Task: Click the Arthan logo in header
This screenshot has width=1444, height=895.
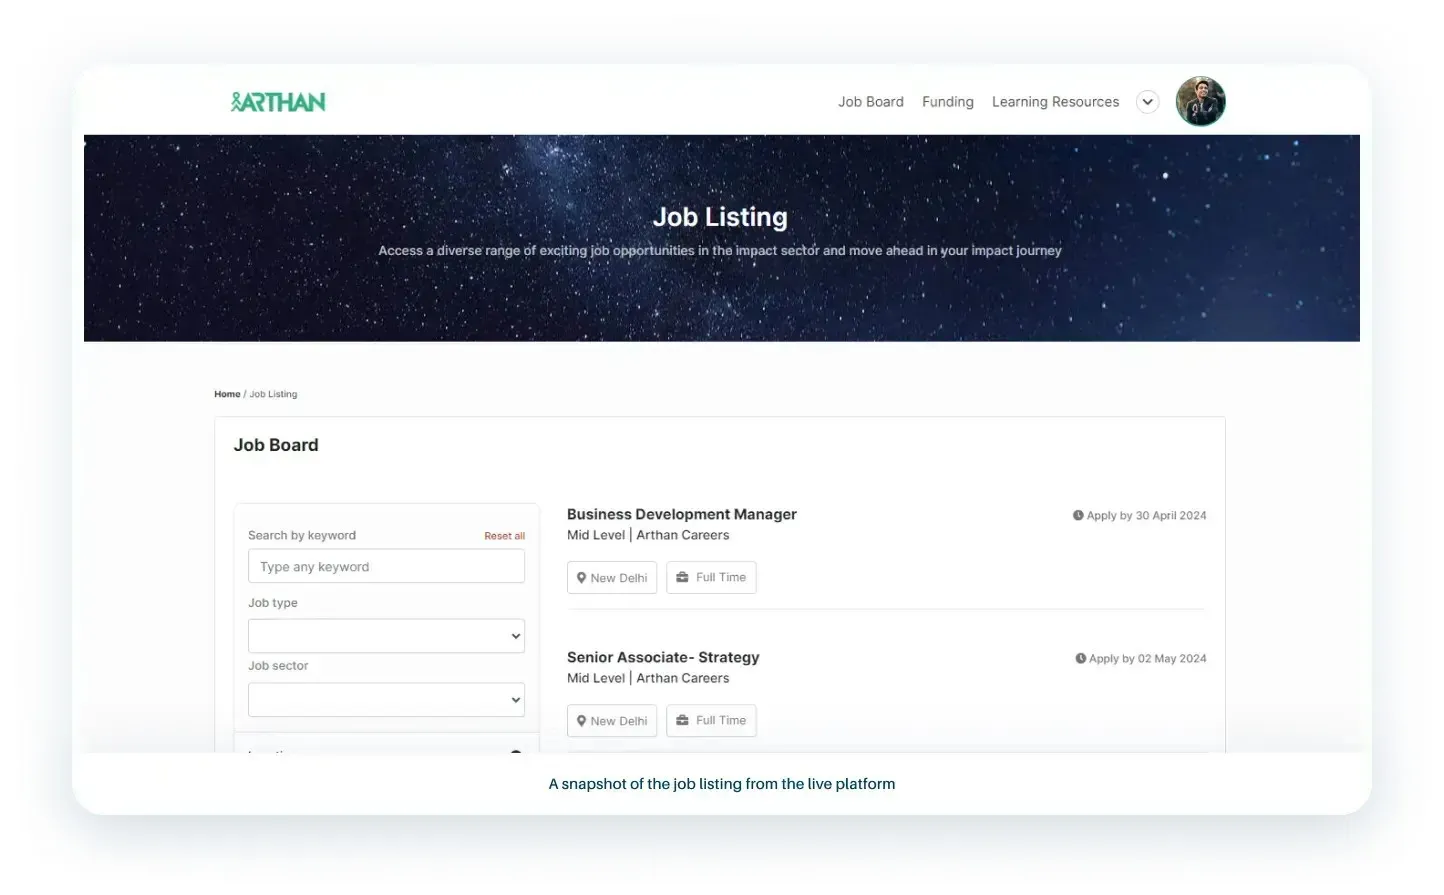Action: (x=278, y=102)
